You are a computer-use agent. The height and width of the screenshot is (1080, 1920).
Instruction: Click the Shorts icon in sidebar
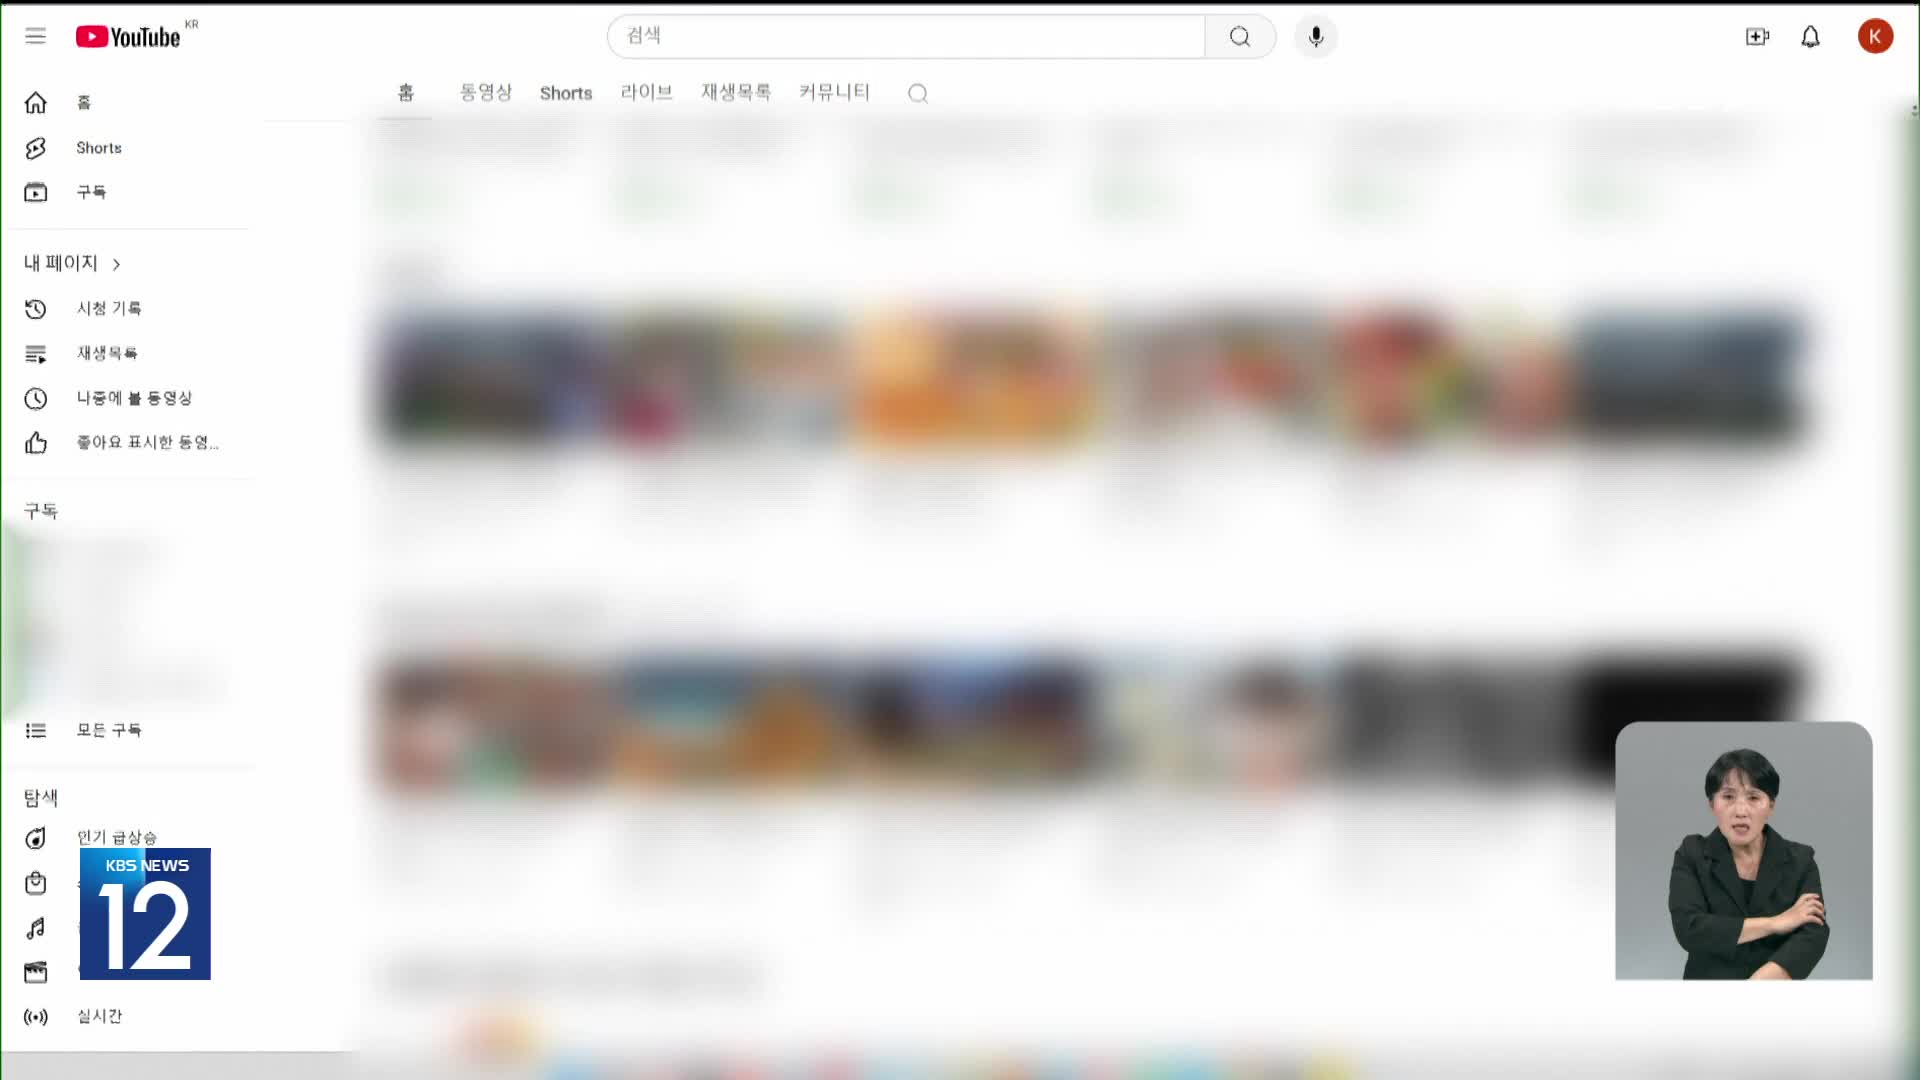pyautogui.click(x=36, y=148)
